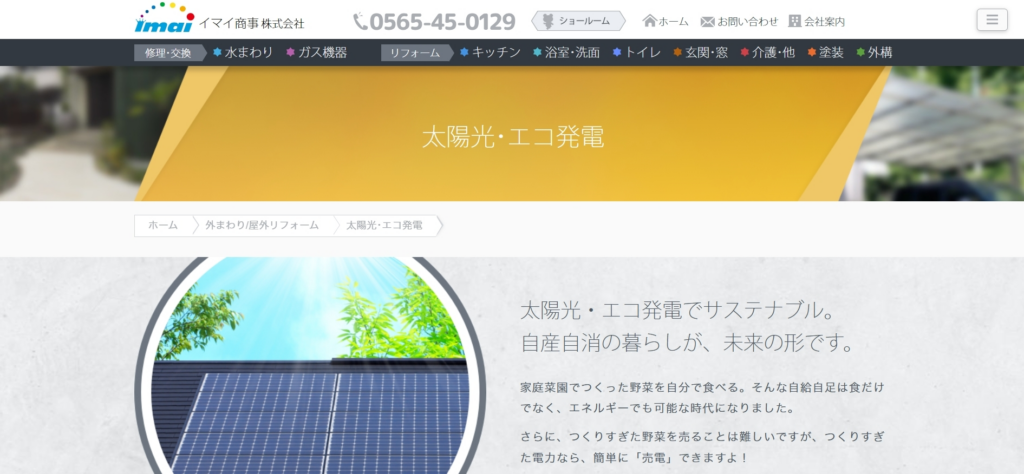Click the Imai company logo
The height and width of the screenshot is (474, 1024).
coord(165,18)
